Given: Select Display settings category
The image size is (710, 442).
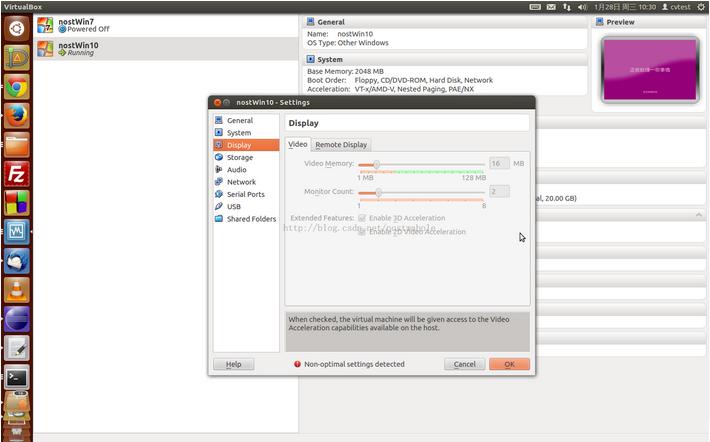Looking at the screenshot, I should pyautogui.click(x=246, y=145).
